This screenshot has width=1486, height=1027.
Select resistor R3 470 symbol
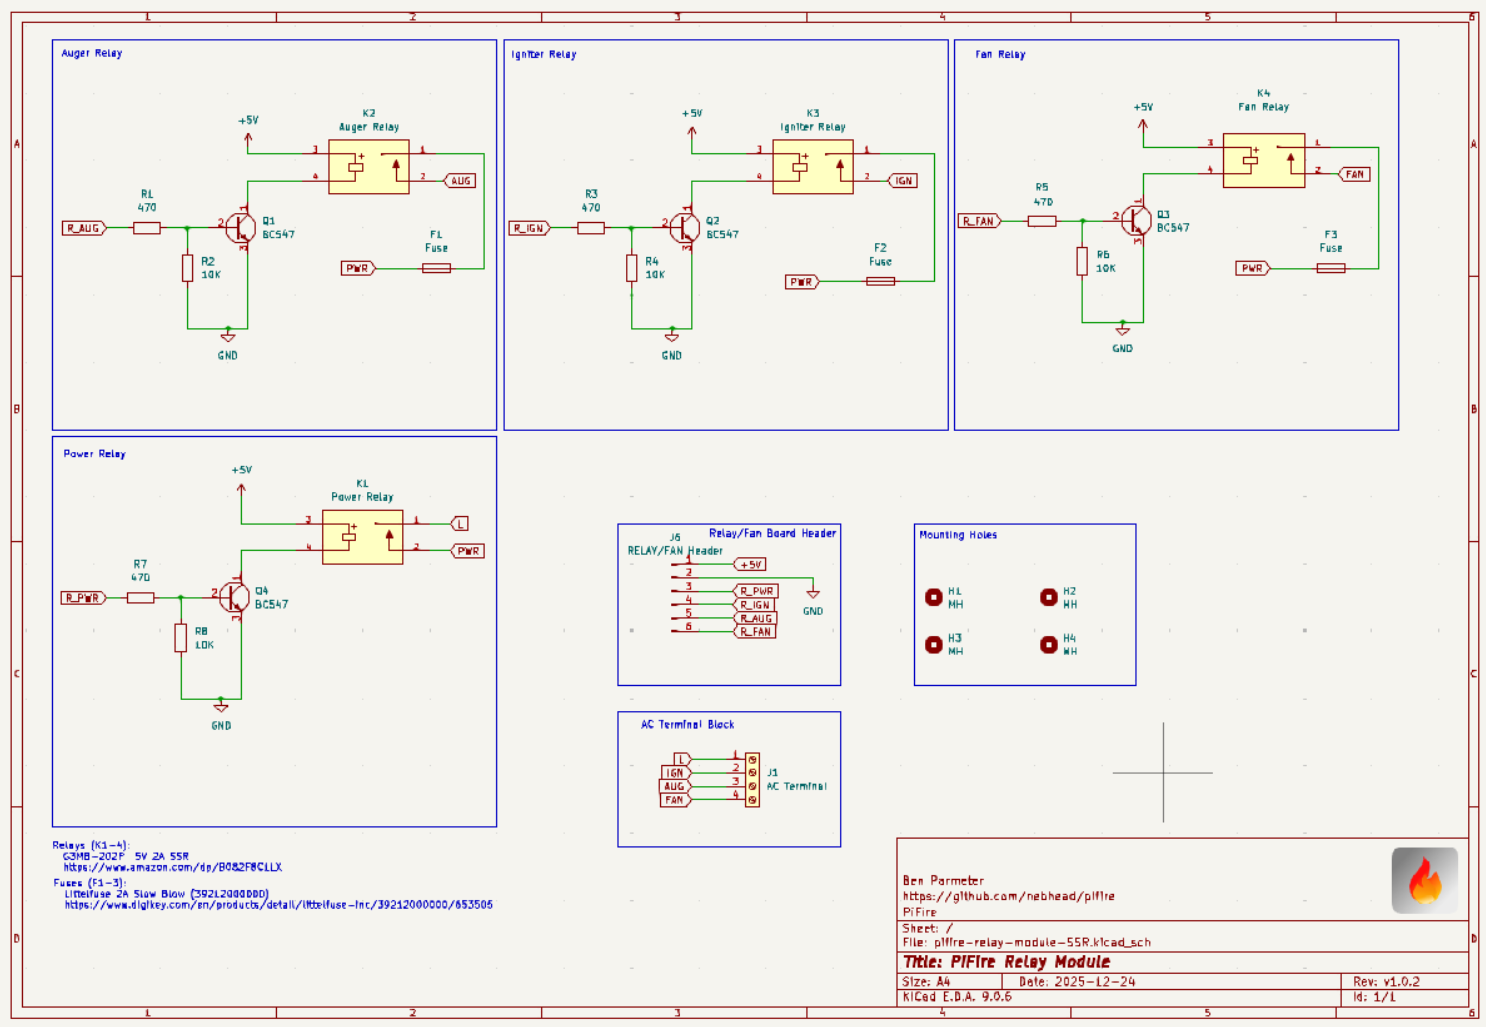(591, 228)
